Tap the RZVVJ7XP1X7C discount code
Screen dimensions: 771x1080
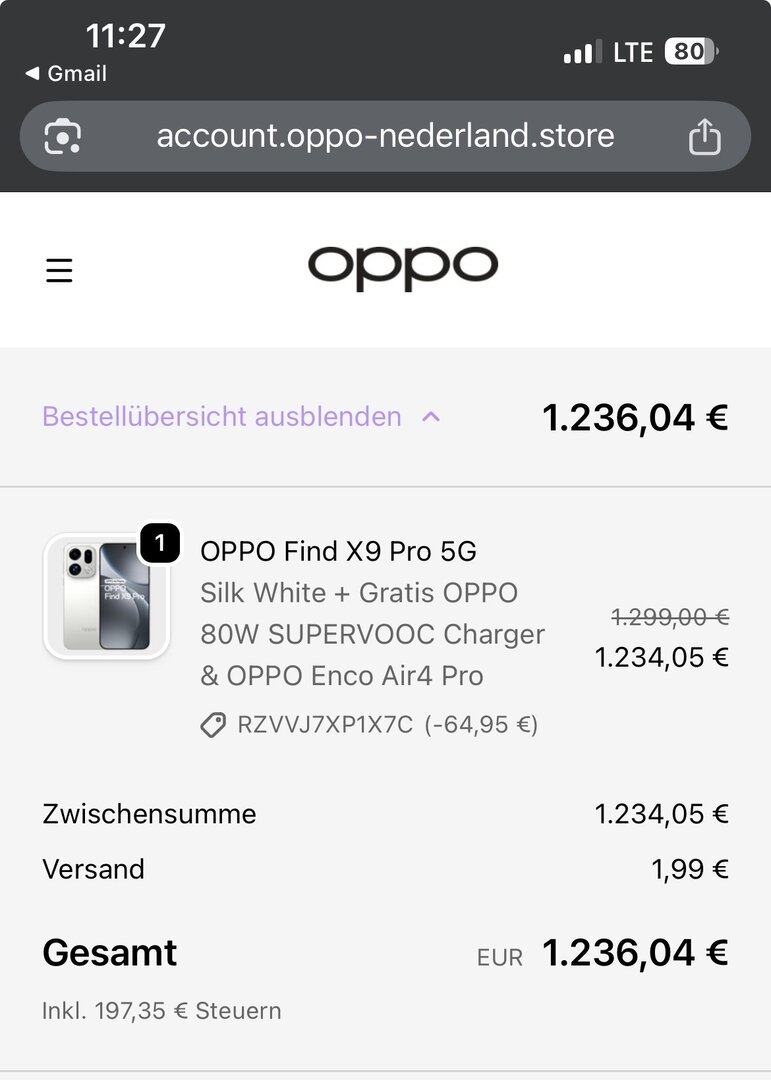tap(325, 725)
